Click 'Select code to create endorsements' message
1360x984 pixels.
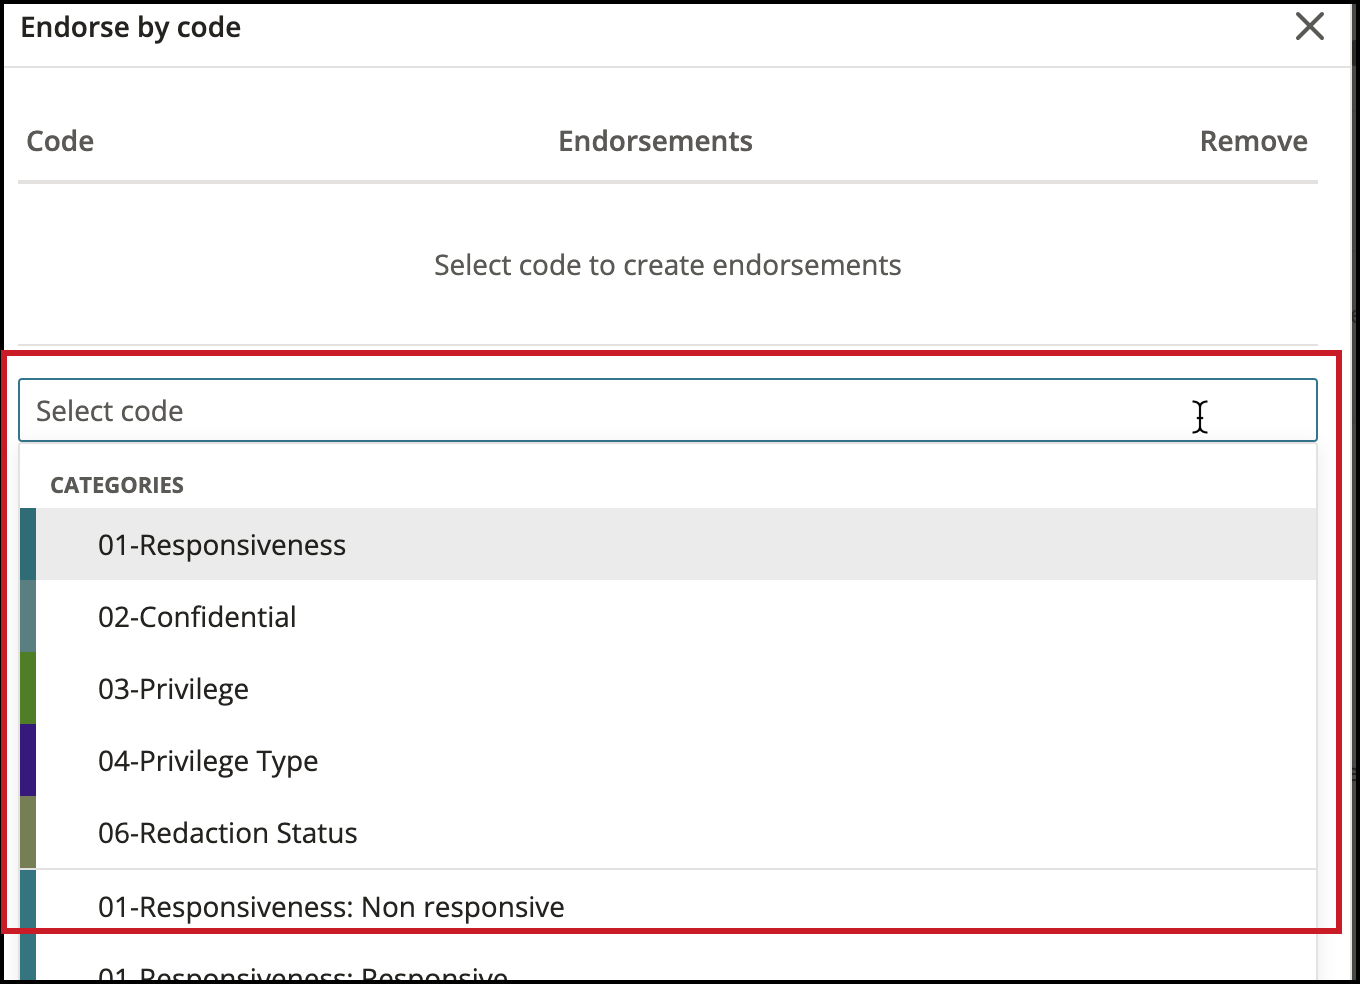[667, 265]
